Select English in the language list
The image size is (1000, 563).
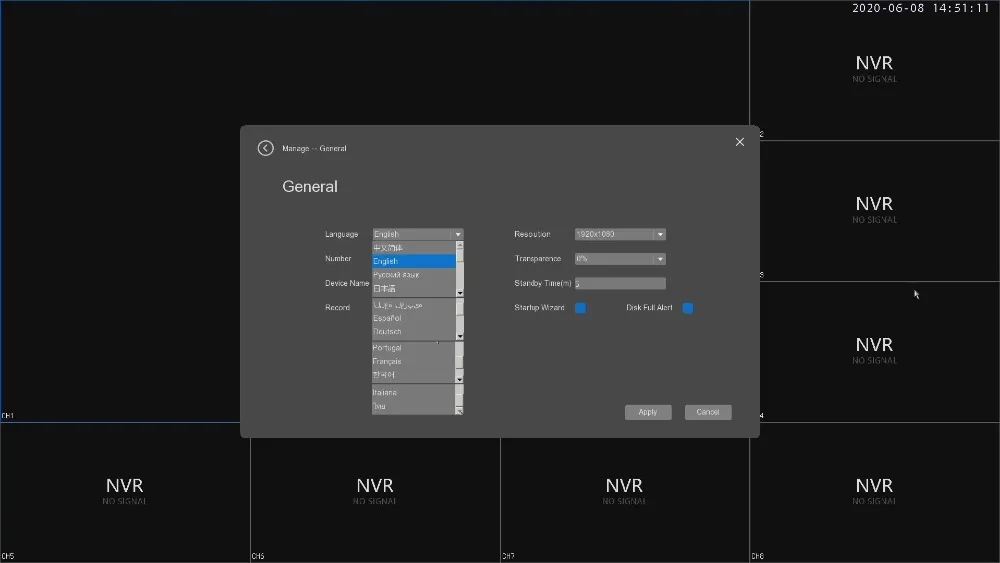(x=414, y=261)
